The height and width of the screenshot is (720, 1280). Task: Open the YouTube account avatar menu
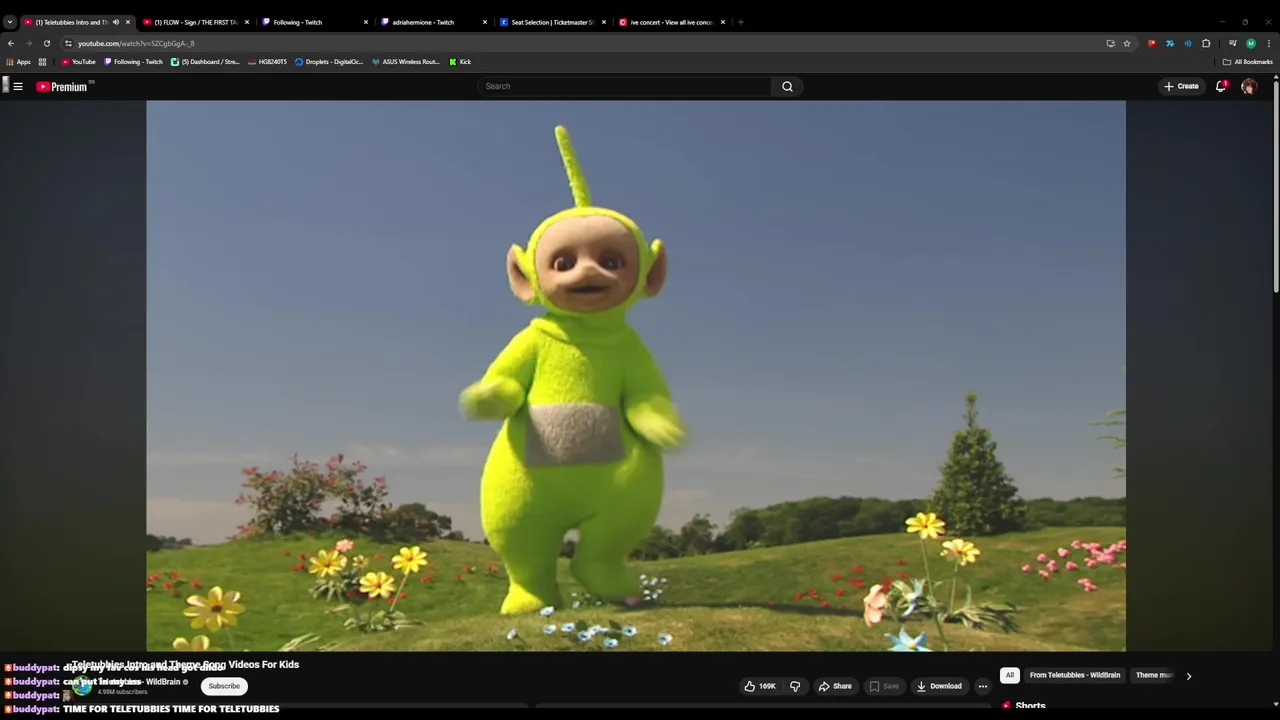point(1249,86)
